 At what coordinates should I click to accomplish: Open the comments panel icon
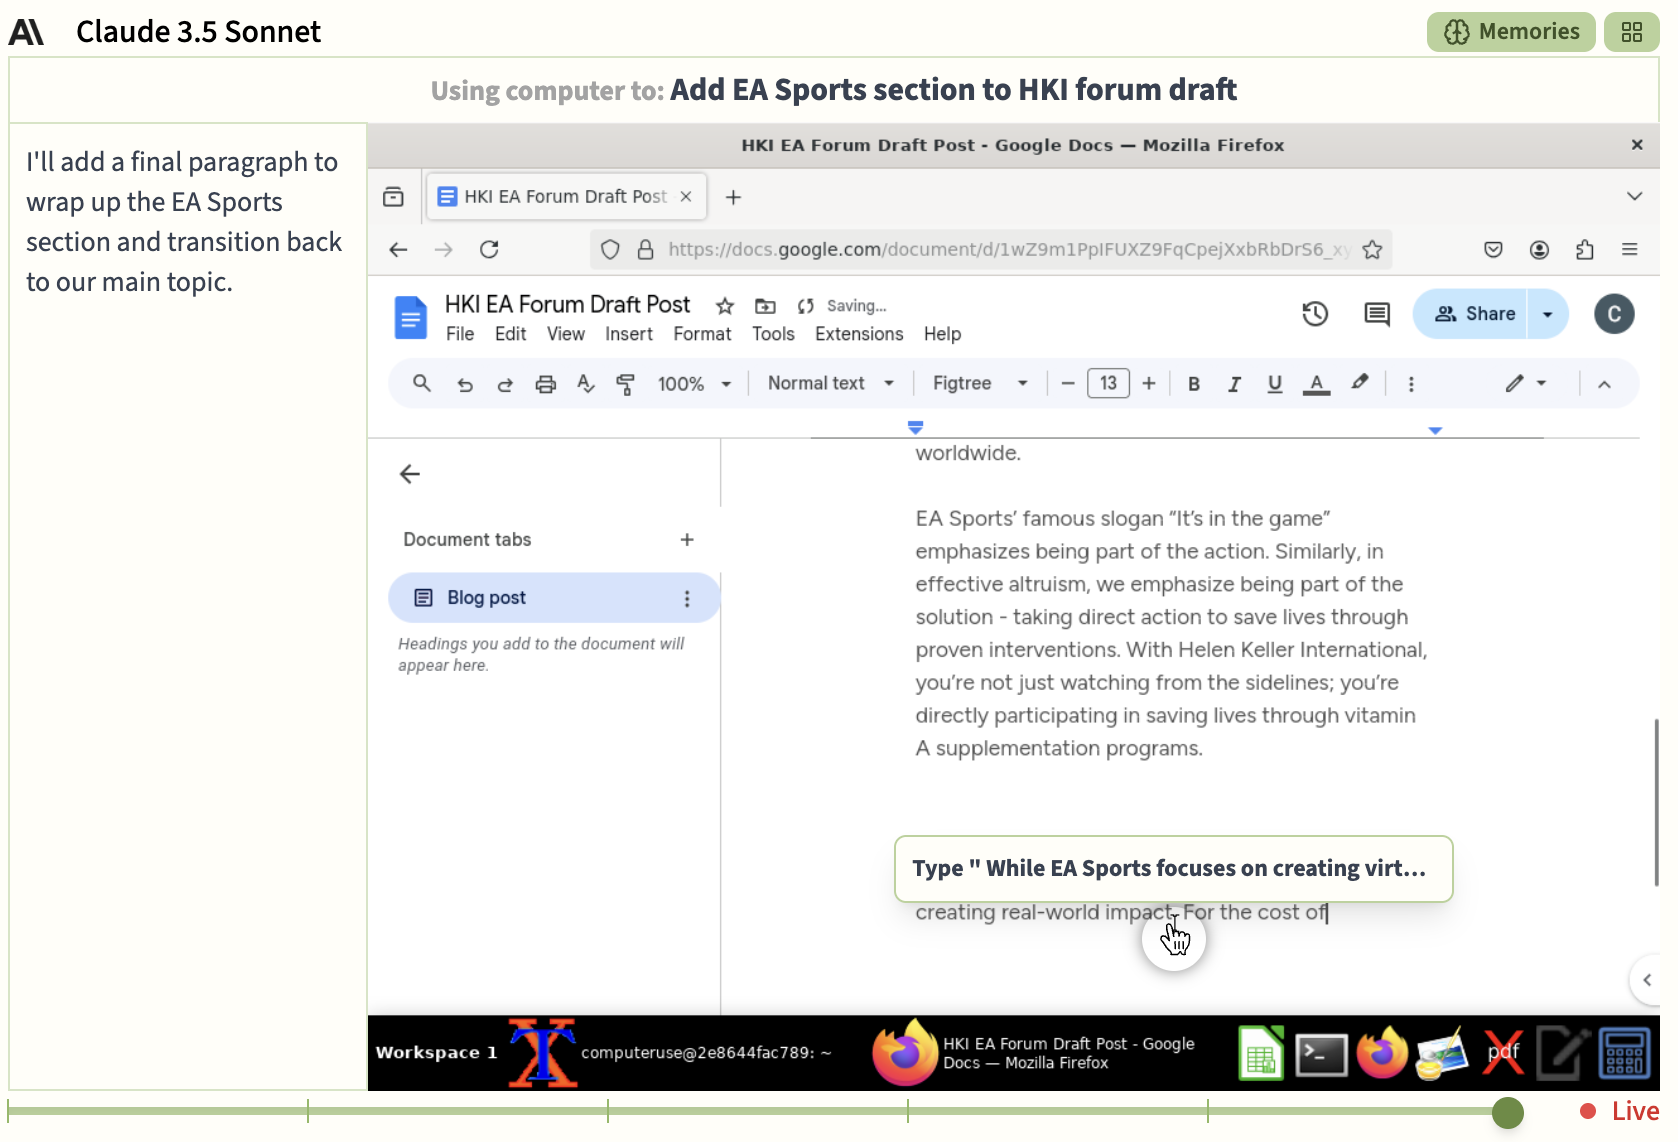point(1377,314)
